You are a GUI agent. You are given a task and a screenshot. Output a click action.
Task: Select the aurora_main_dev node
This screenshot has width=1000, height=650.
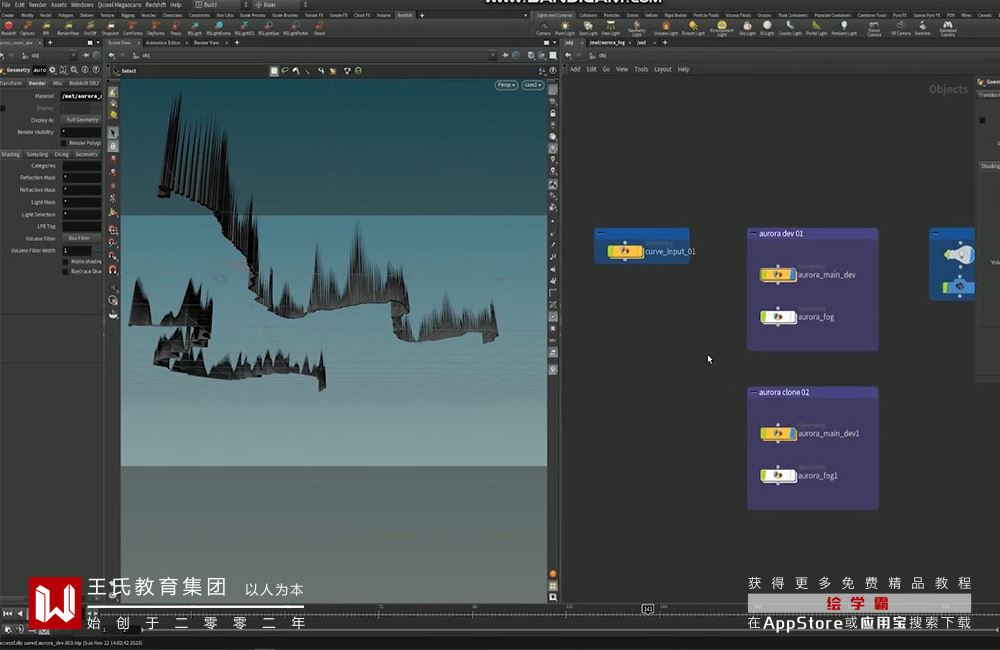click(777, 275)
